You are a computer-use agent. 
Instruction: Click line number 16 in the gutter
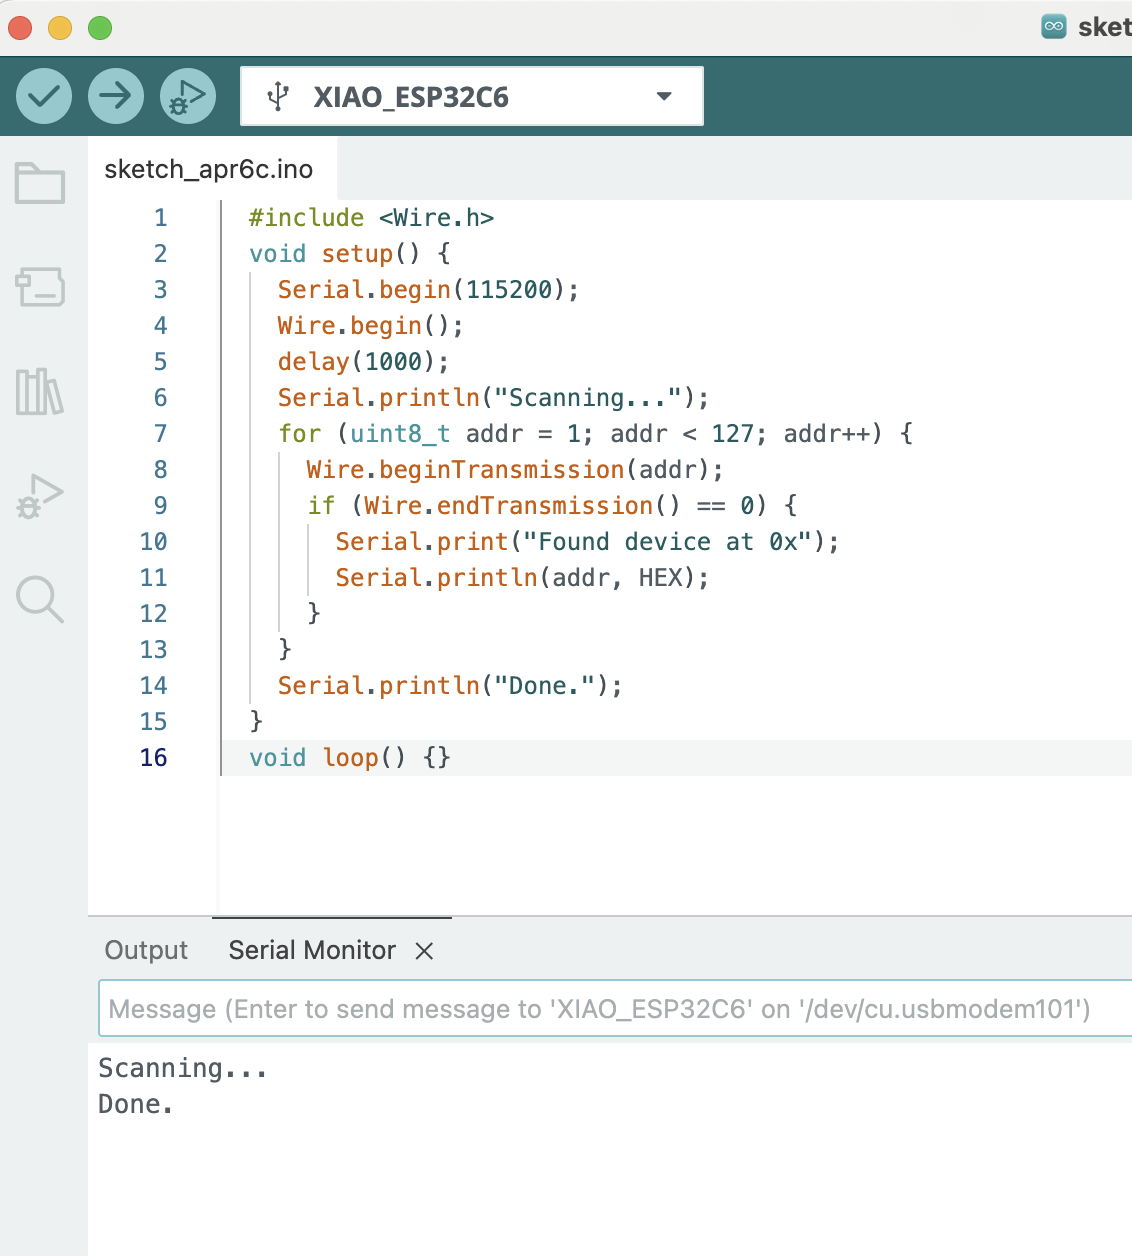click(154, 758)
